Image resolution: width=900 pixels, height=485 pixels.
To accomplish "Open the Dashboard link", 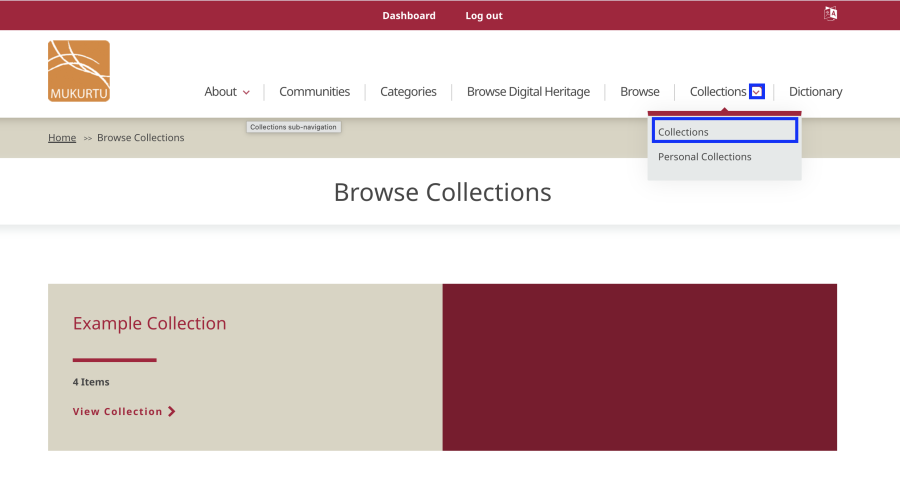I will point(409,15).
